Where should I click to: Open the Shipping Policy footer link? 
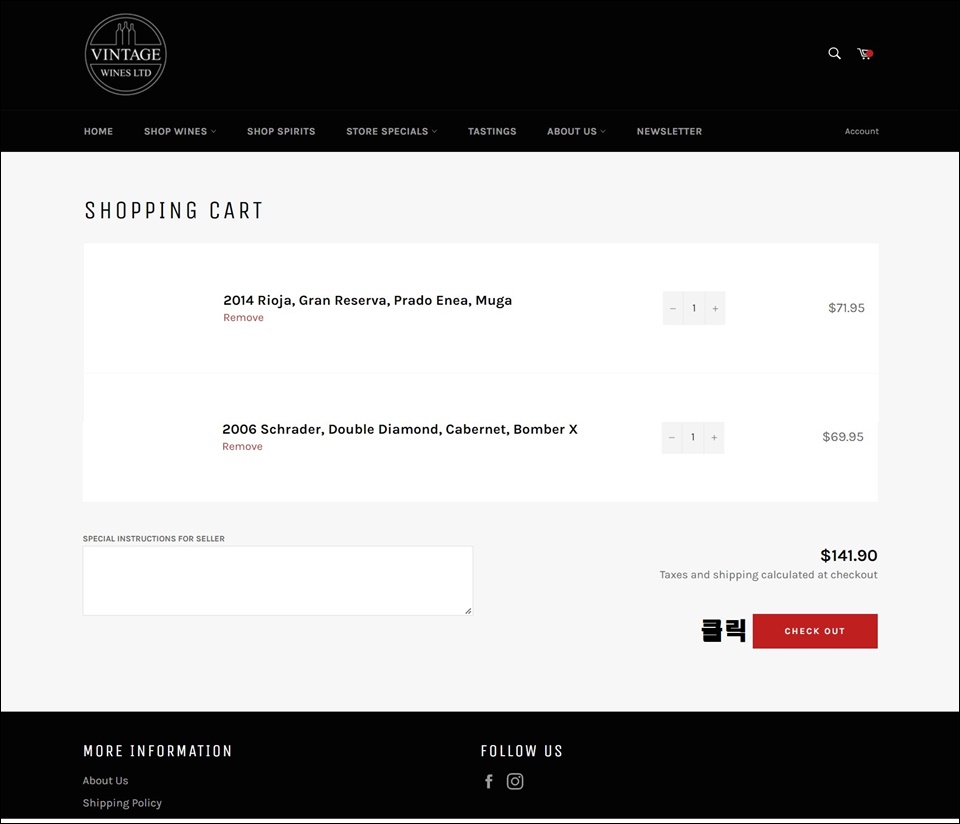[122, 803]
